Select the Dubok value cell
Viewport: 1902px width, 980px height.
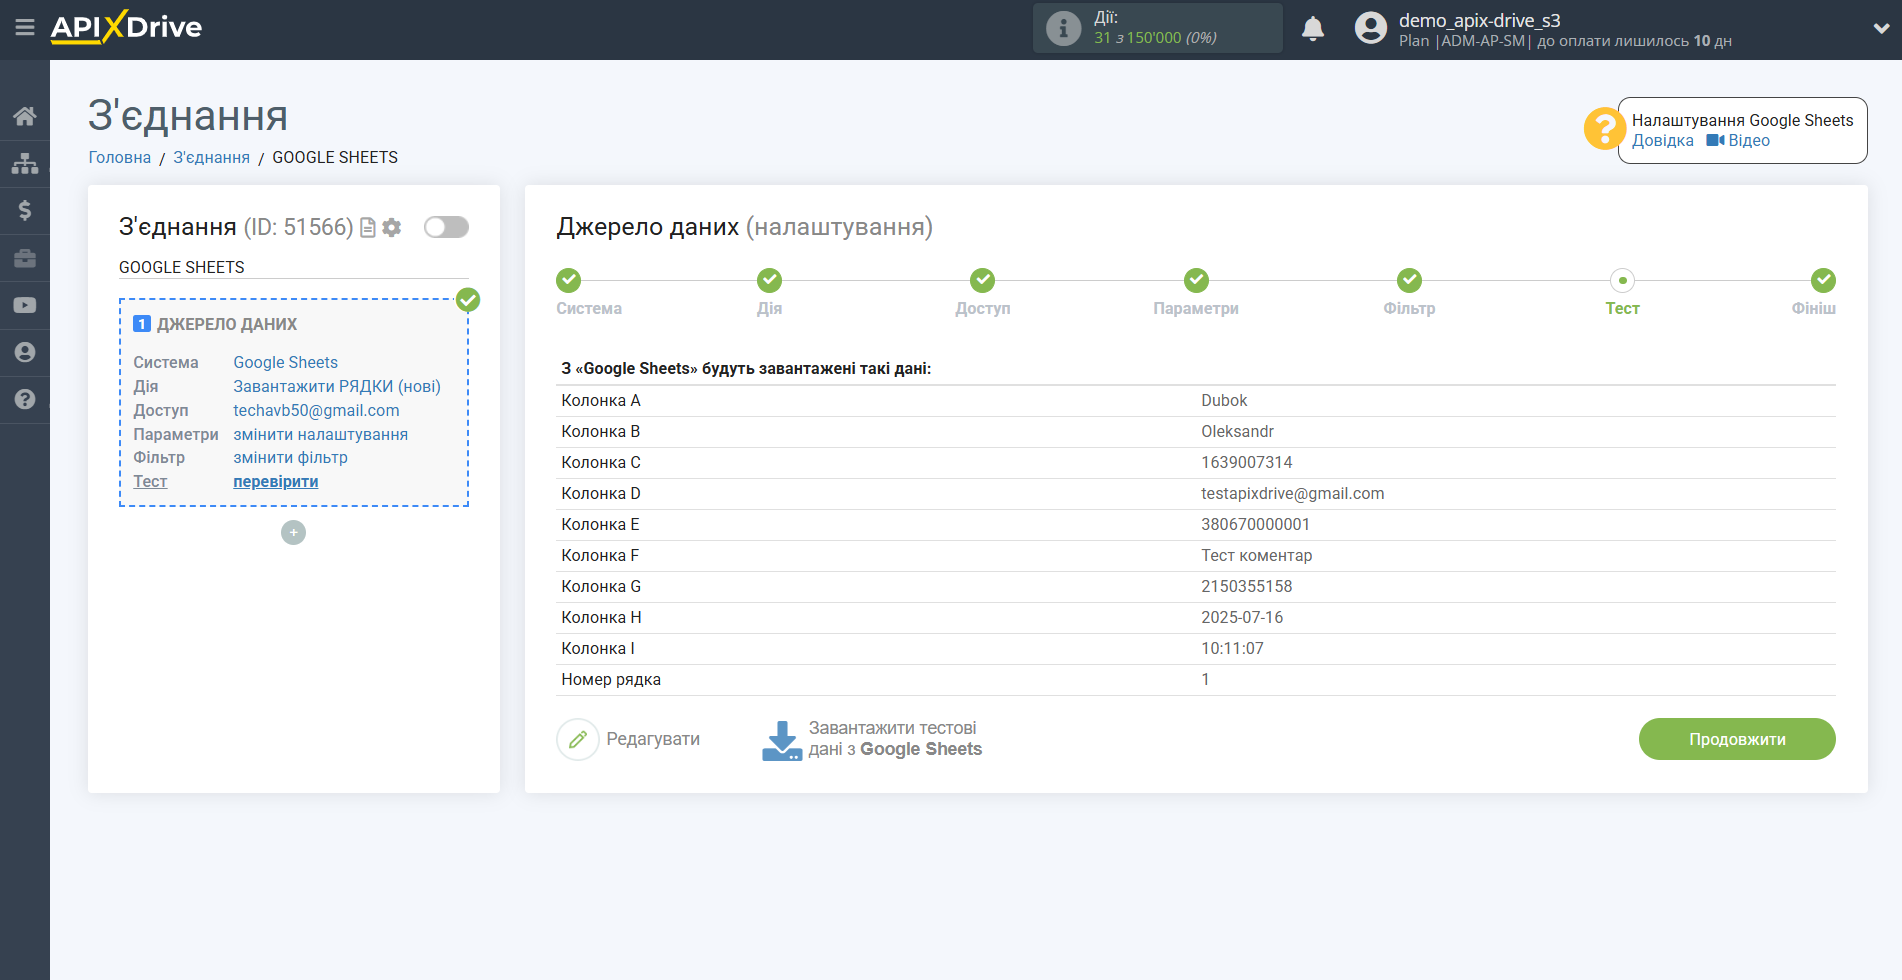coord(1224,400)
